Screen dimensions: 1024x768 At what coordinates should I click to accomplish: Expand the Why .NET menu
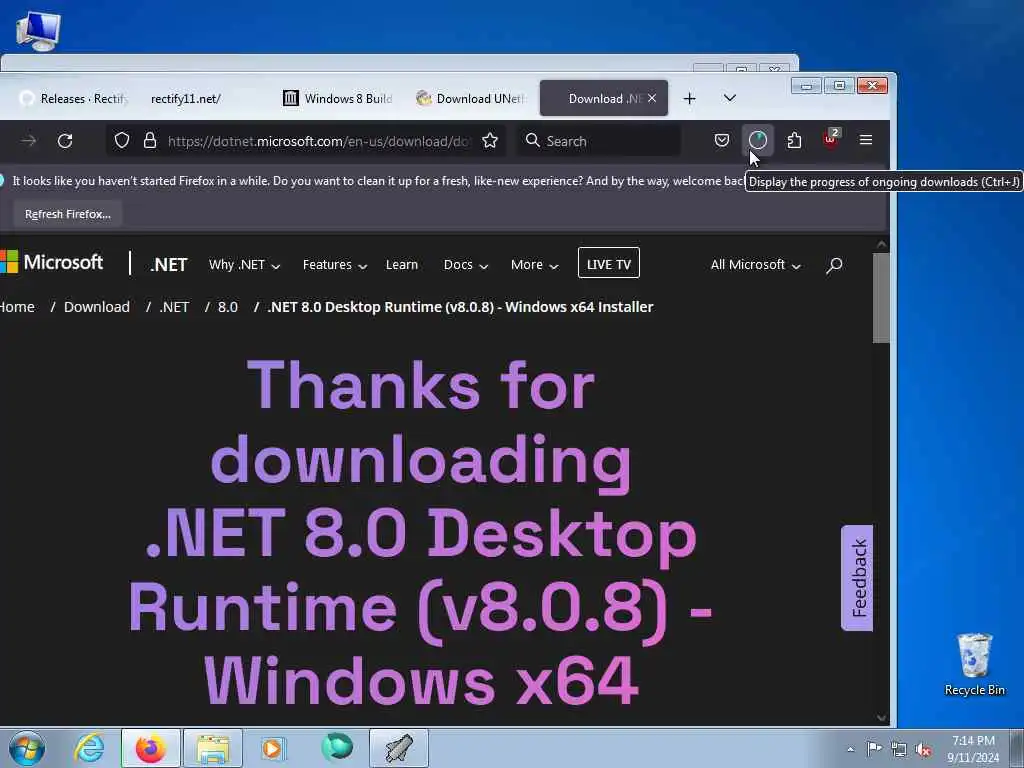point(244,264)
